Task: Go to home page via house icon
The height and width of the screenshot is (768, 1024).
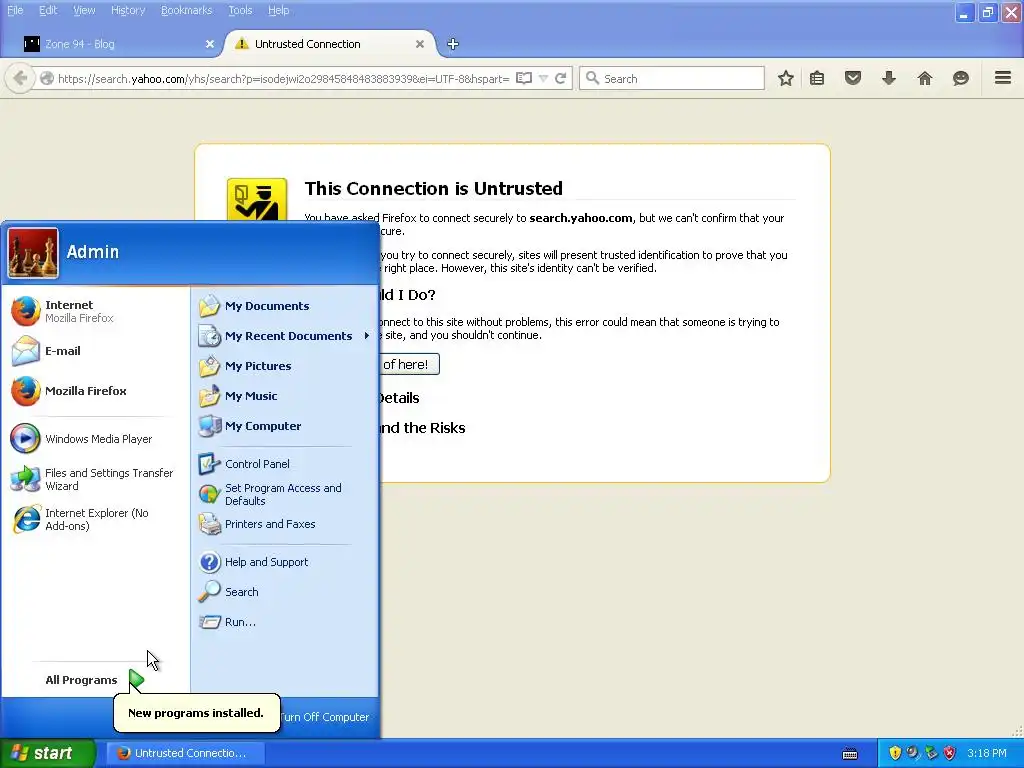Action: (925, 78)
